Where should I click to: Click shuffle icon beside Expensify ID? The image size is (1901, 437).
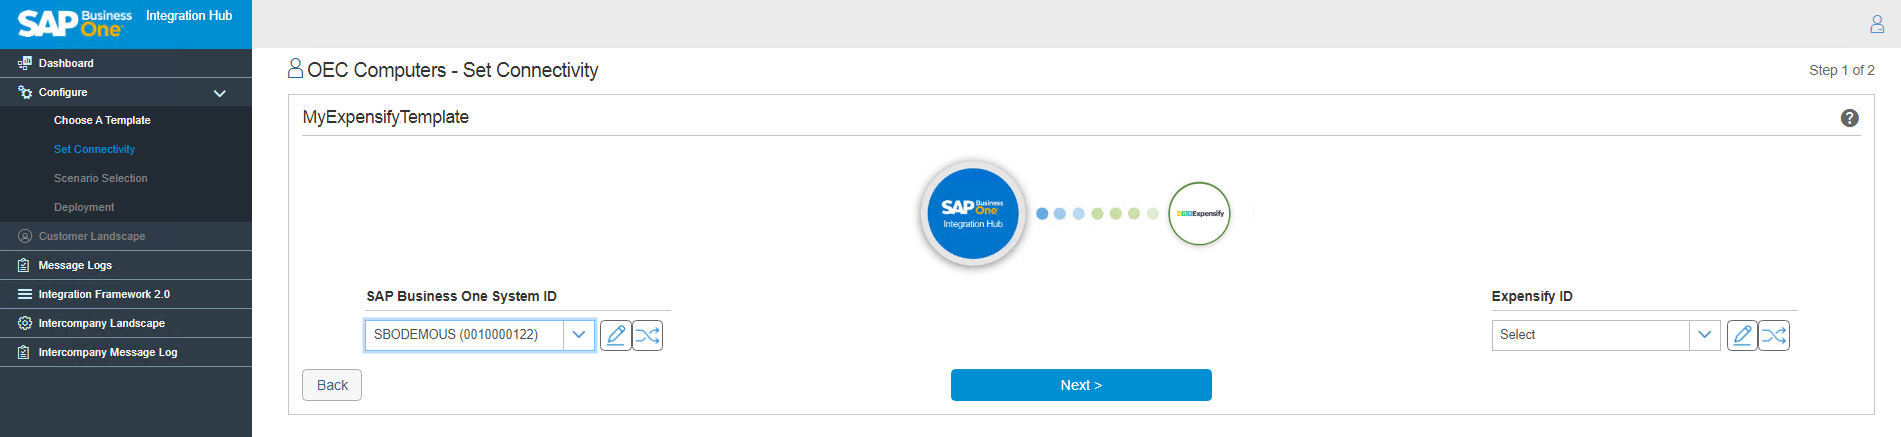tap(1774, 335)
